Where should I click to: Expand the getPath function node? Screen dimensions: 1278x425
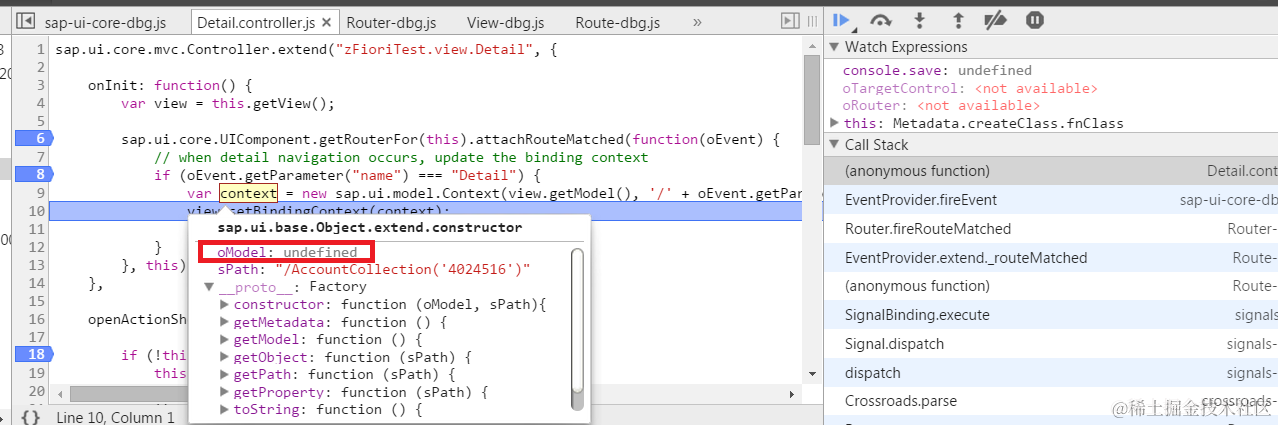click(225, 374)
